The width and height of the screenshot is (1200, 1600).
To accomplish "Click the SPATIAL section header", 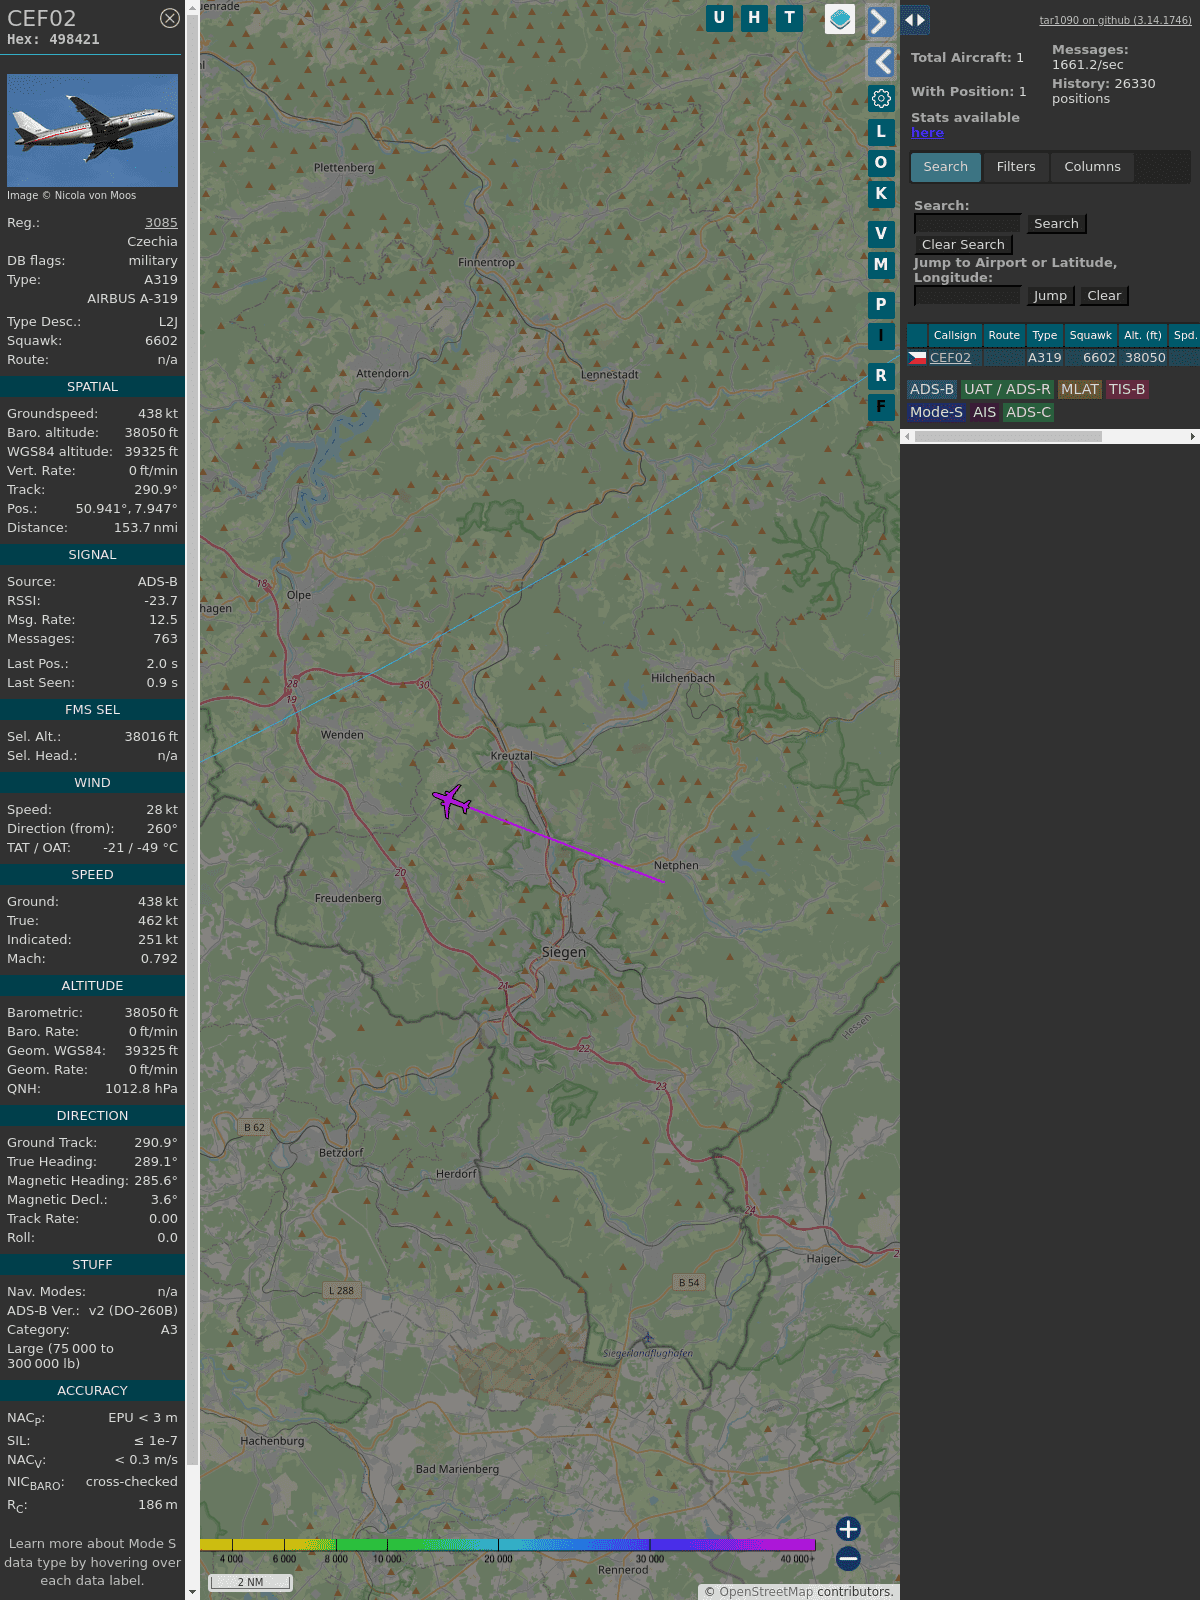I will tap(92, 387).
